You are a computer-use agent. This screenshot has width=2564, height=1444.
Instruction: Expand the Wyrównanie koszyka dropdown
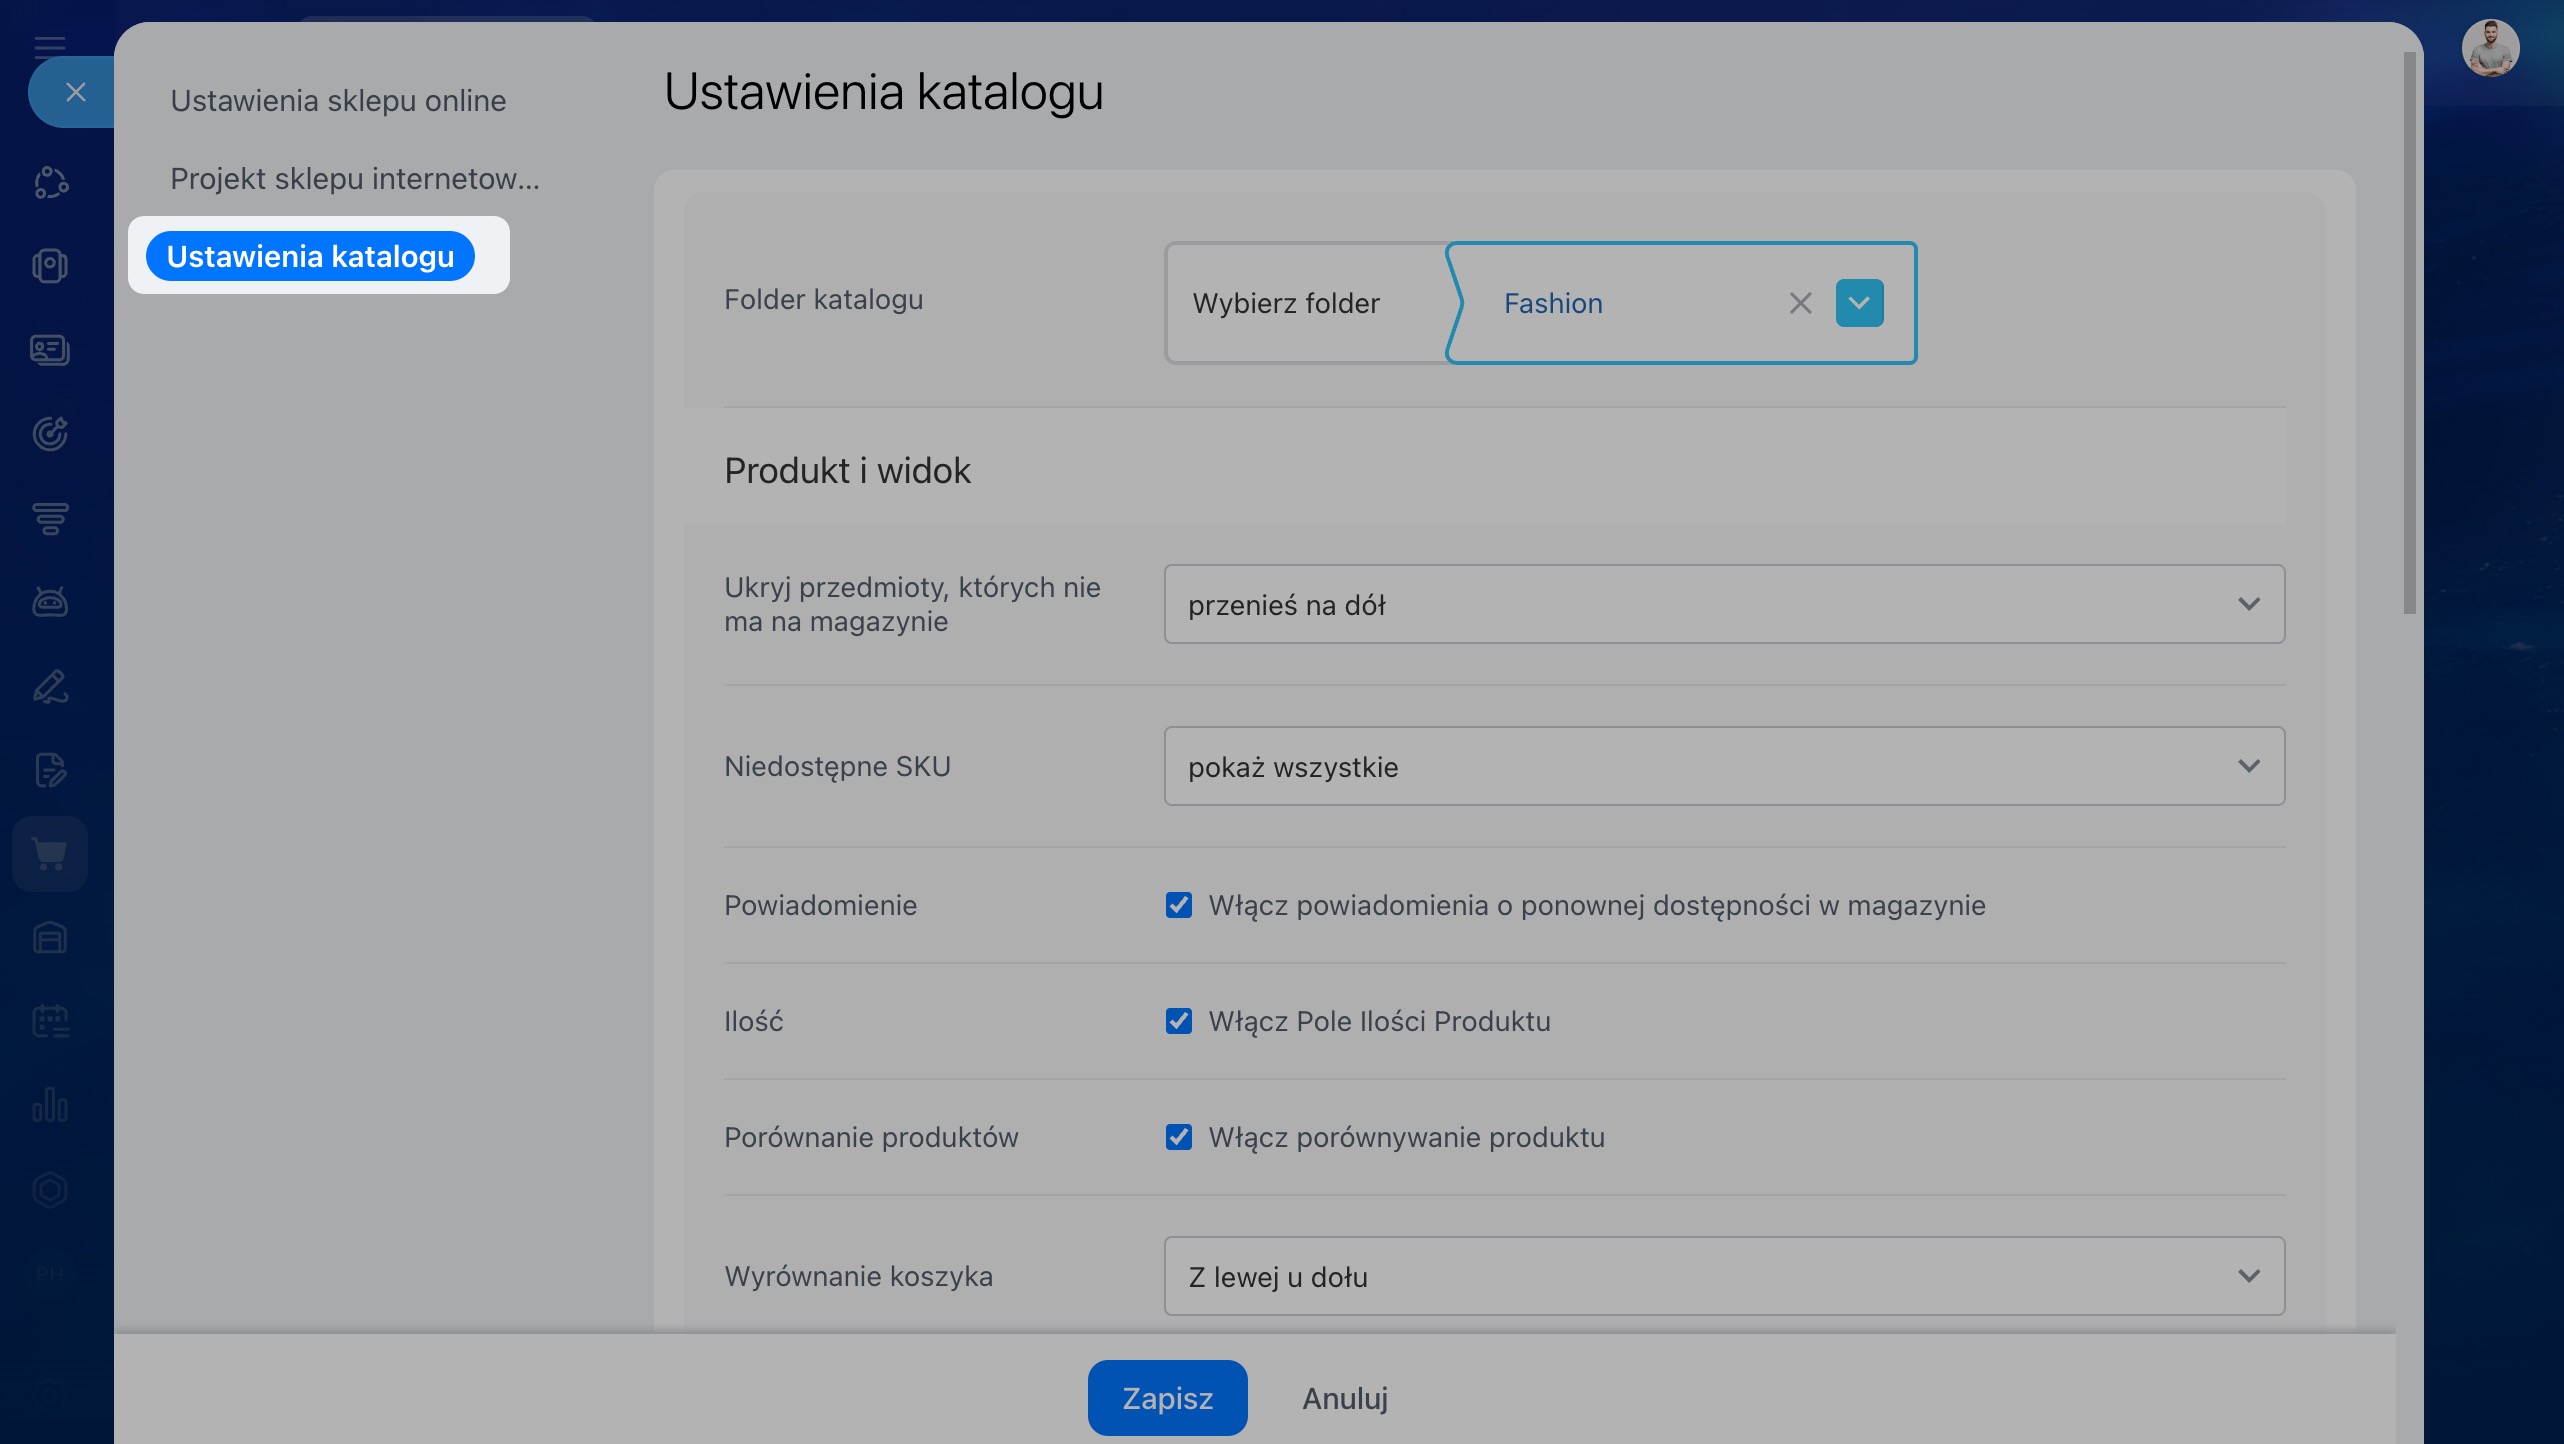pyautogui.click(x=1723, y=1276)
